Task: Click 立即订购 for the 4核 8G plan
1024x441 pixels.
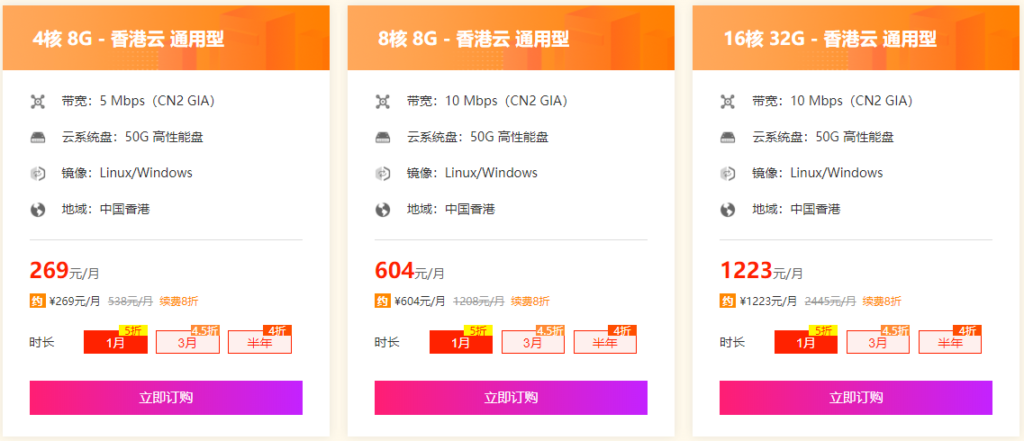Action: pyautogui.click(x=166, y=398)
